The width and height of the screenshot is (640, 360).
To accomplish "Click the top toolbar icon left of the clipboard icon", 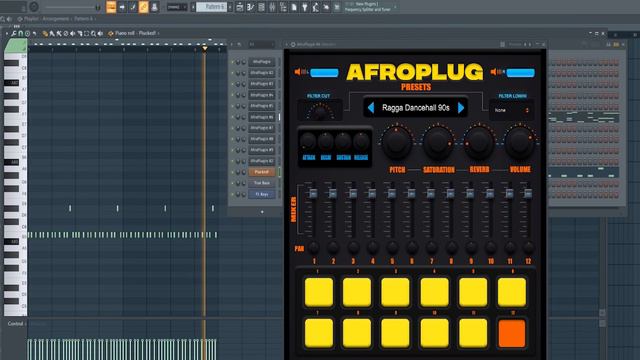I will click(283, 7).
